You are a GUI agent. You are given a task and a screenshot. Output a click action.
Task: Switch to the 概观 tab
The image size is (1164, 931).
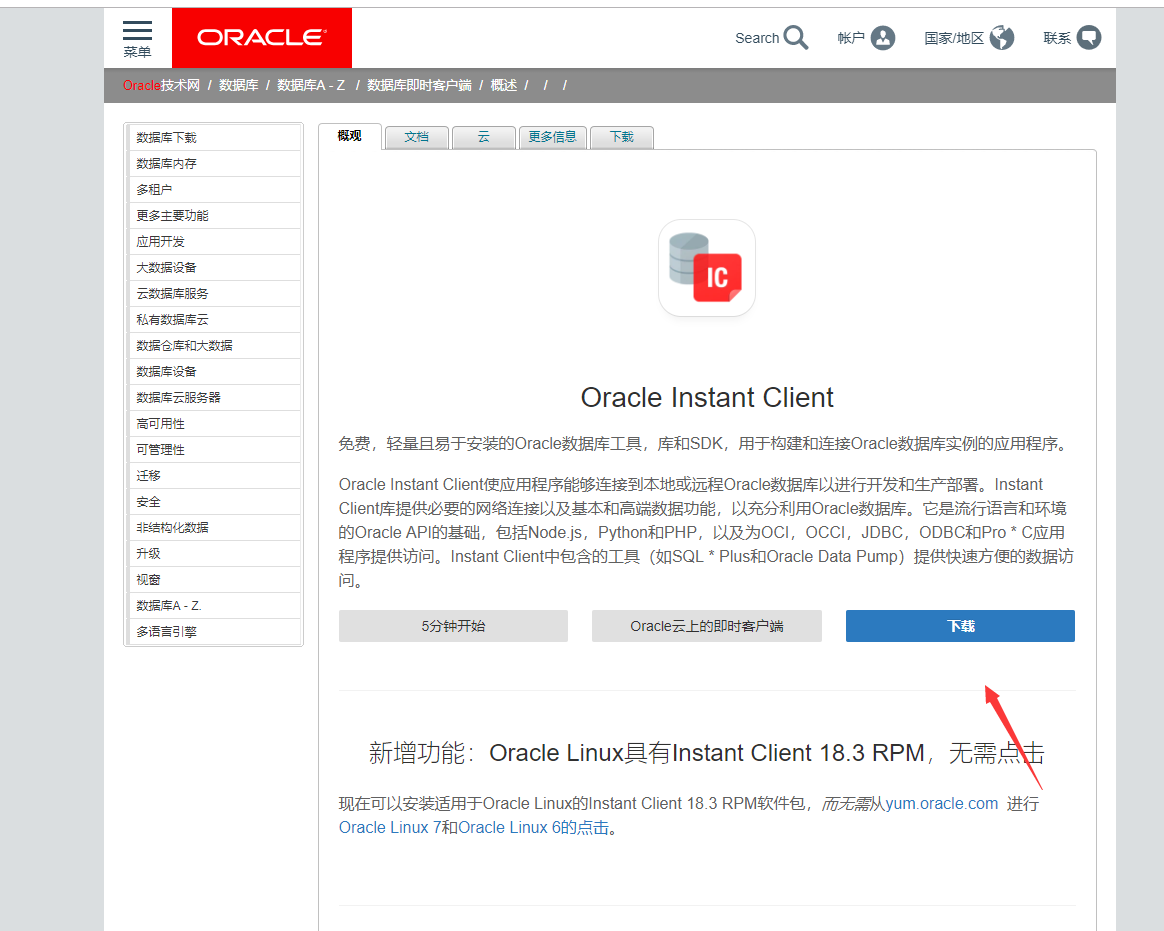[350, 136]
